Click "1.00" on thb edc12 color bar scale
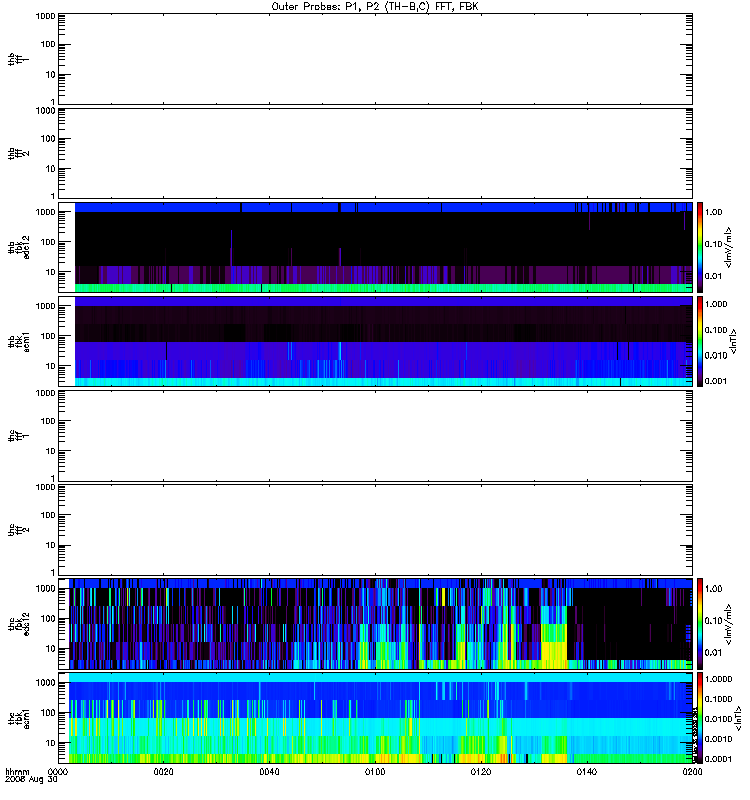Image resolution: width=750 pixels, height=800 pixels. (713, 212)
